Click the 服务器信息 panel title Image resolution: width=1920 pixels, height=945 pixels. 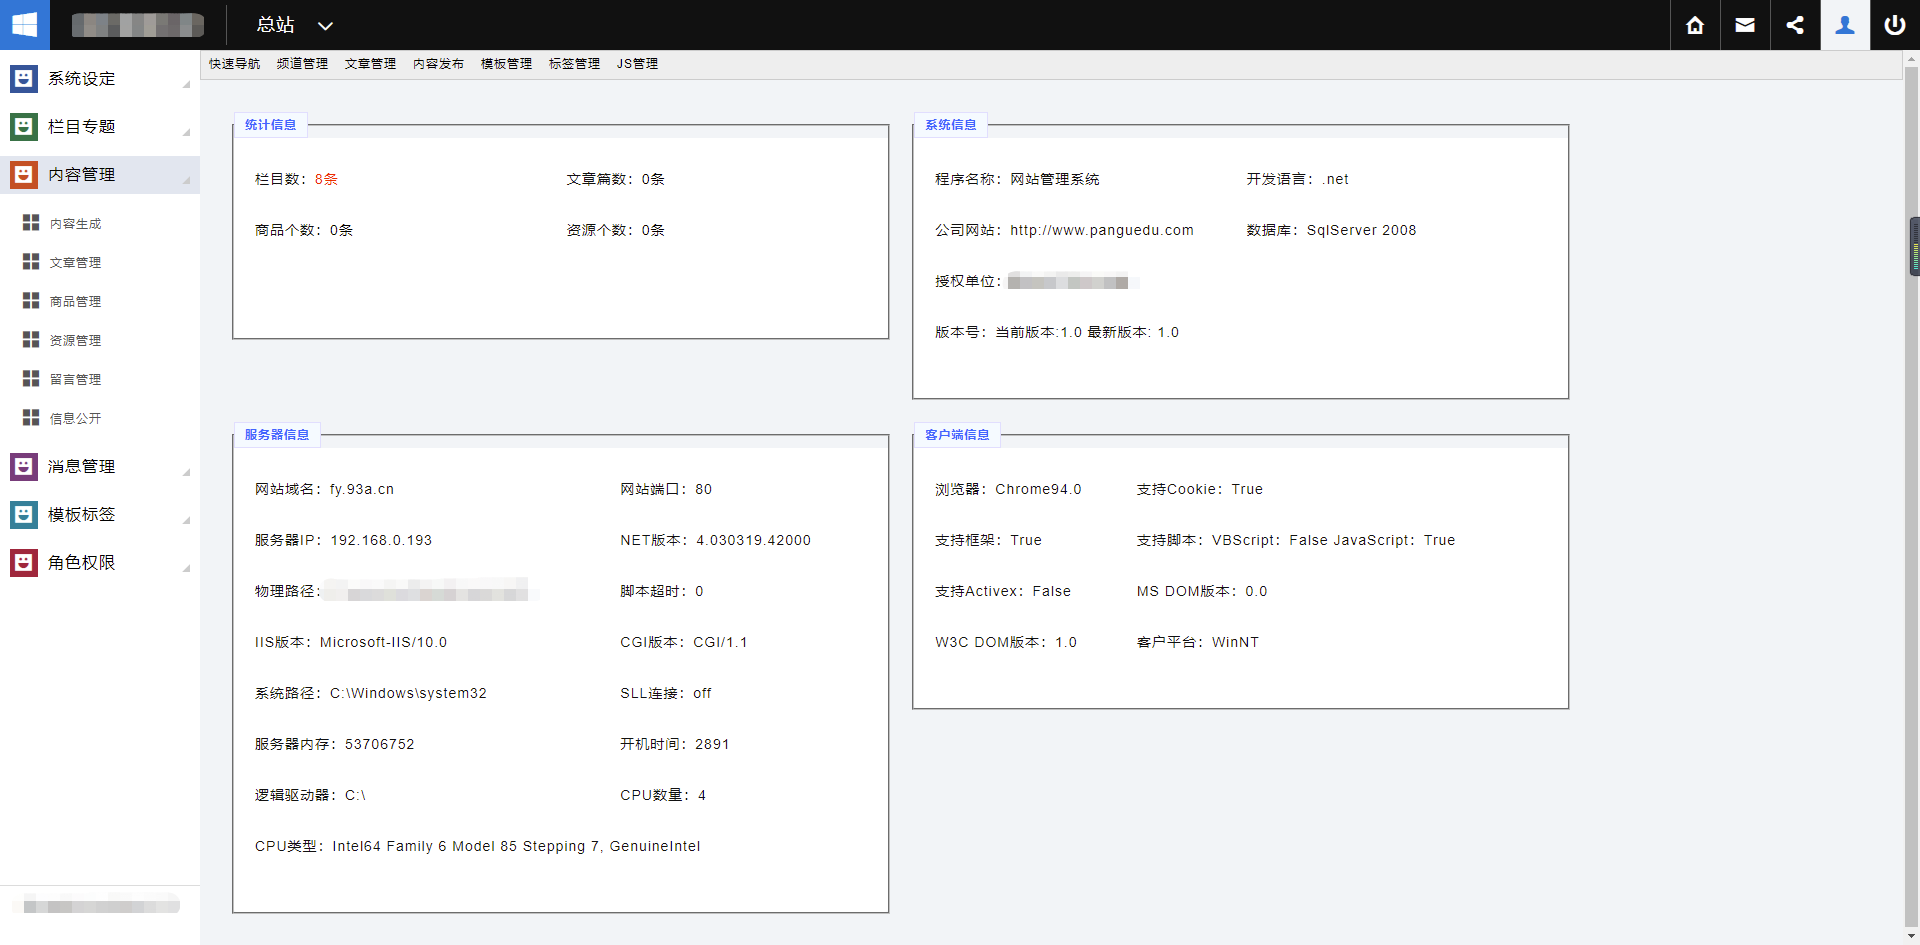point(277,435)
